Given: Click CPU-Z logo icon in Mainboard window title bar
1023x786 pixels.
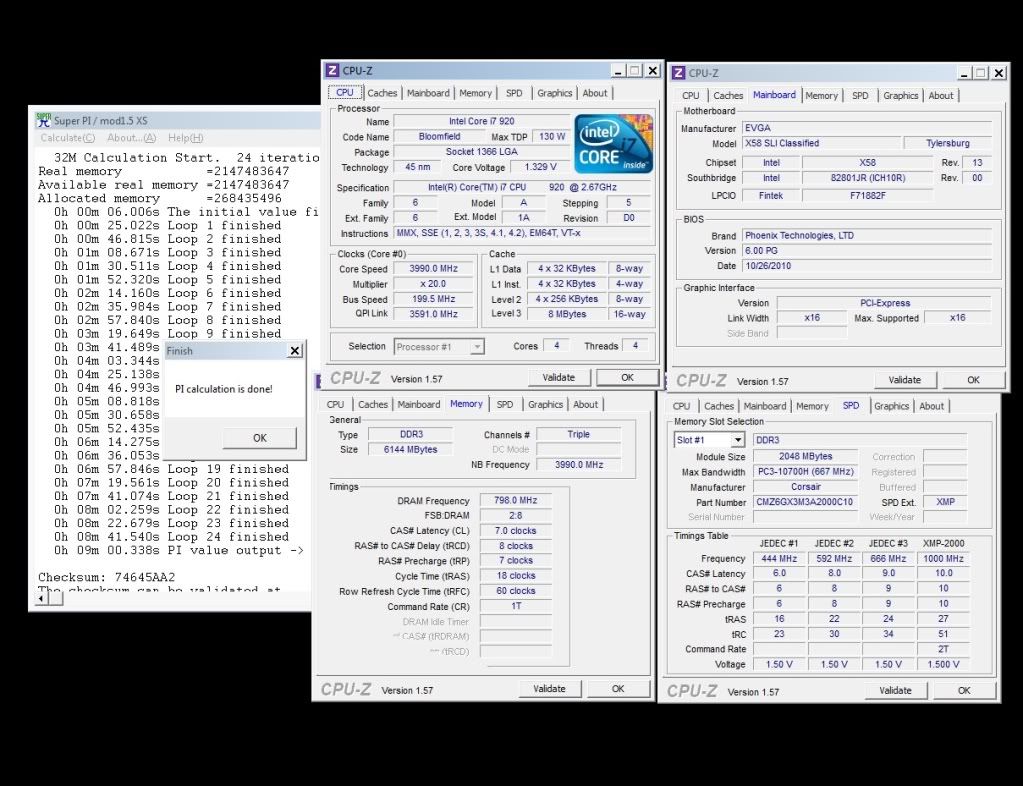Looking at the screenshot, I should click(x=679, y=73).
